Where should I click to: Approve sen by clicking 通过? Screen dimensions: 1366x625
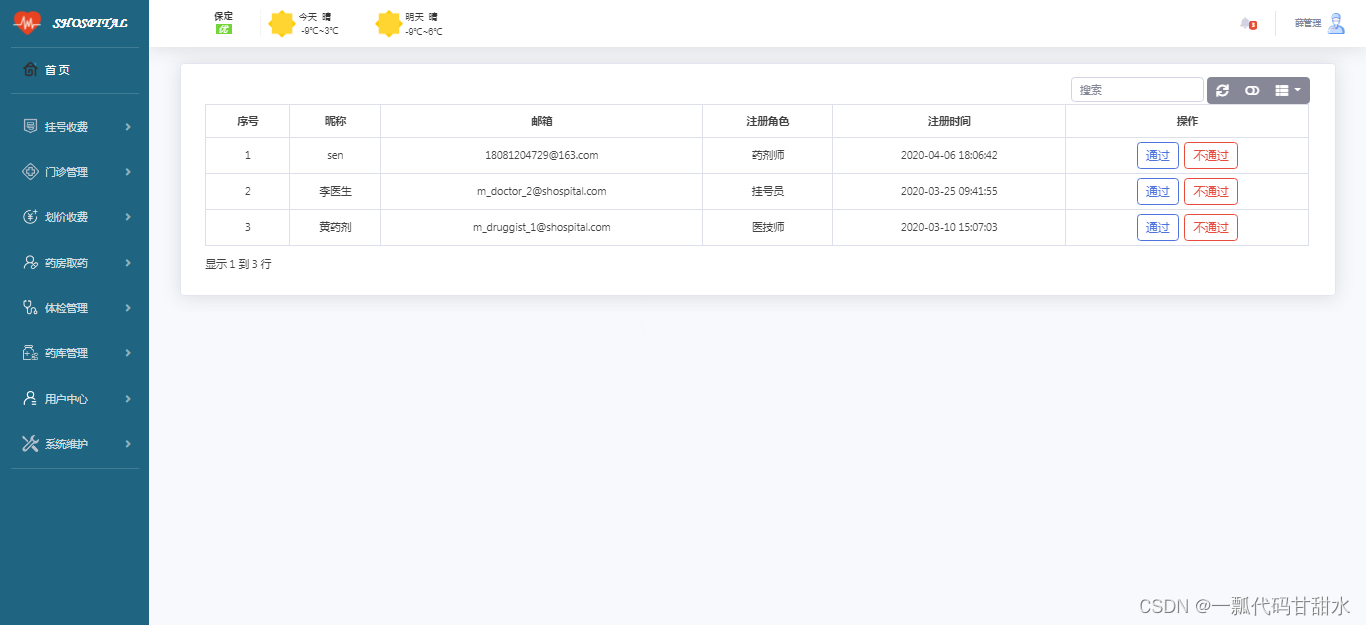[x=1157, y=155]
